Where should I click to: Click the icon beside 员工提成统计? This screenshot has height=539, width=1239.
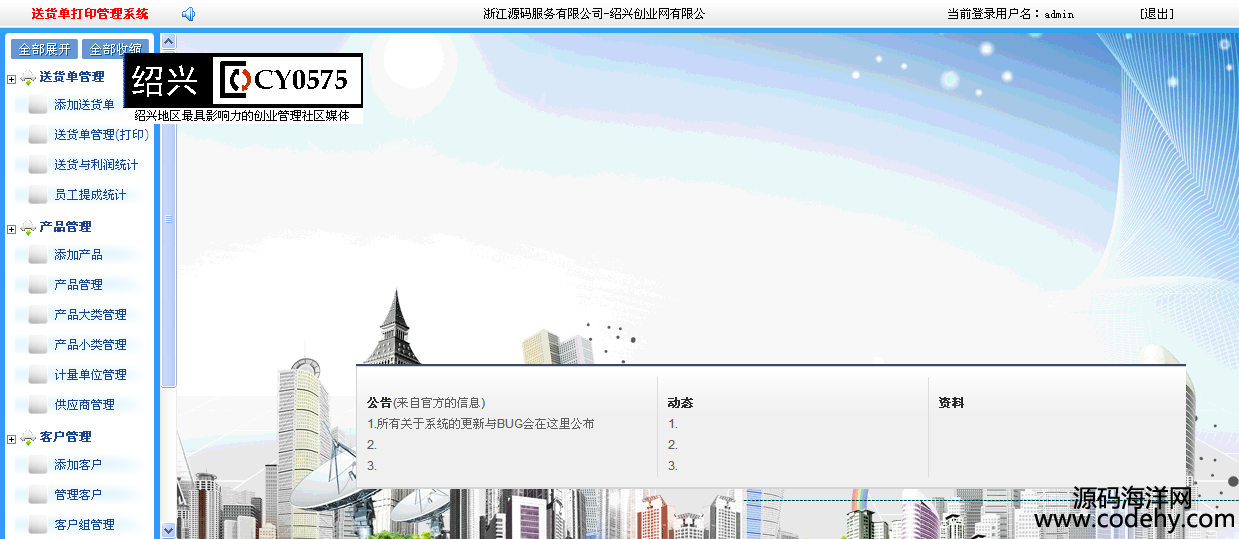[38, 195]
